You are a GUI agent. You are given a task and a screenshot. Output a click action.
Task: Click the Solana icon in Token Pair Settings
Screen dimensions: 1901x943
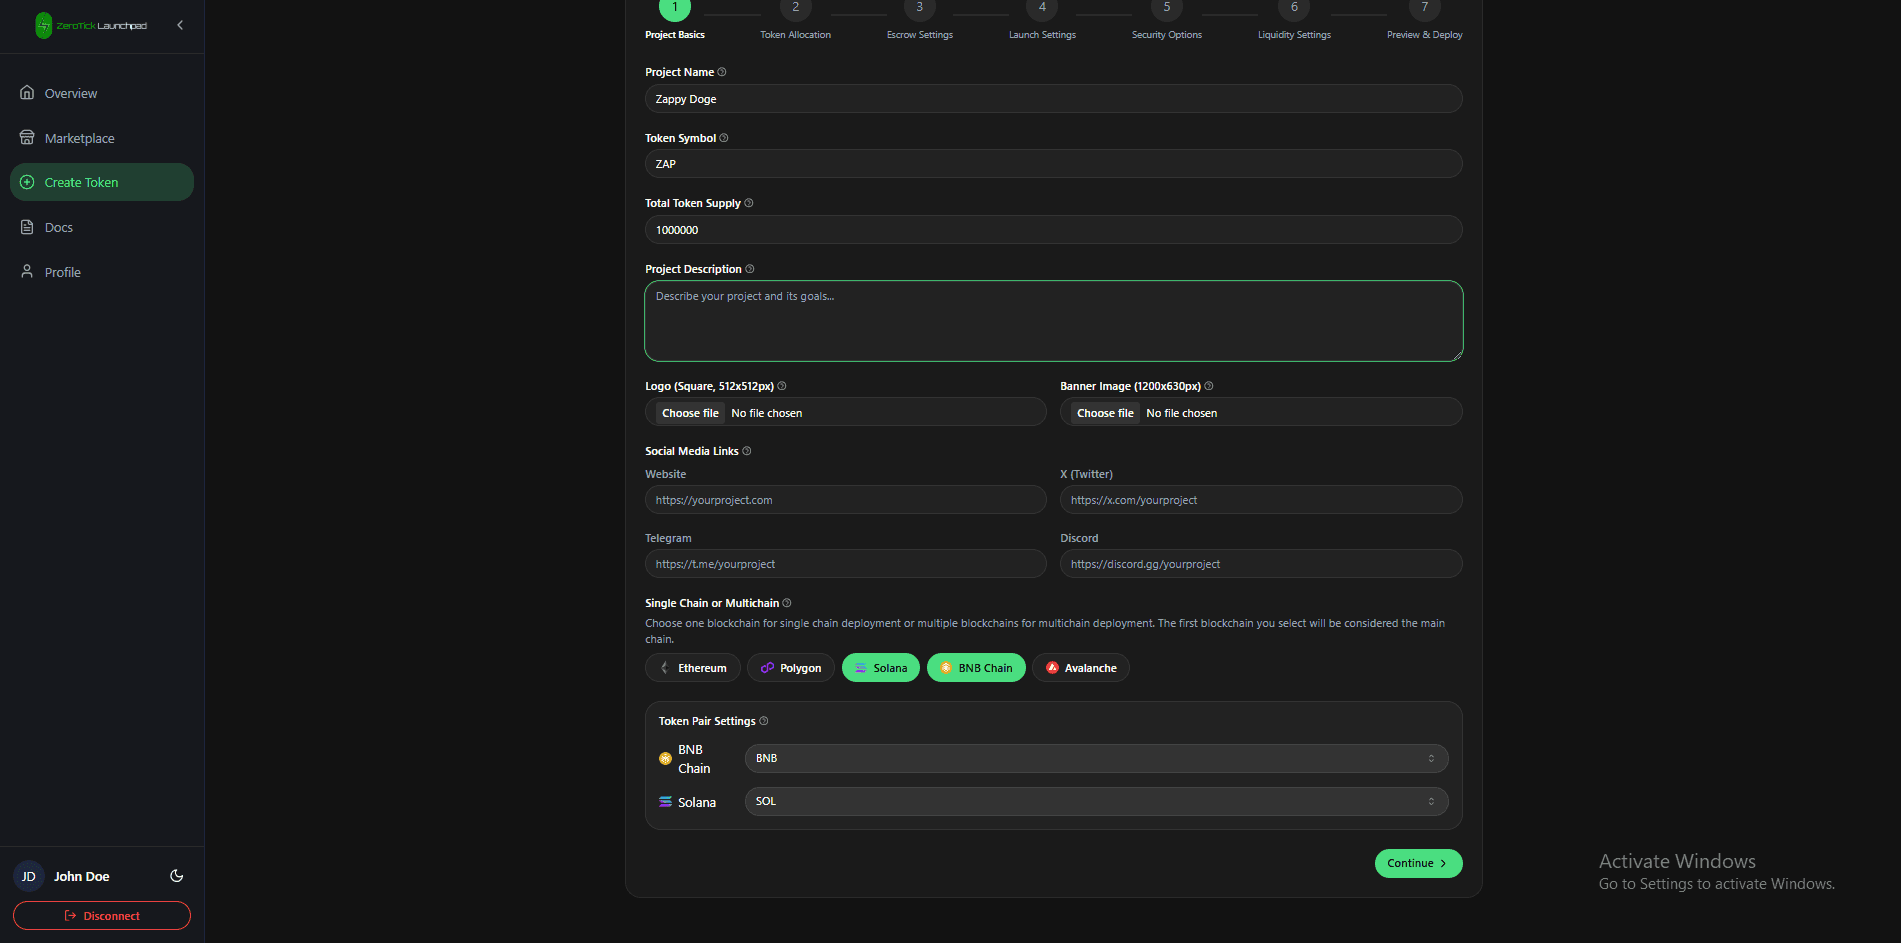click(x=665, y=802)
